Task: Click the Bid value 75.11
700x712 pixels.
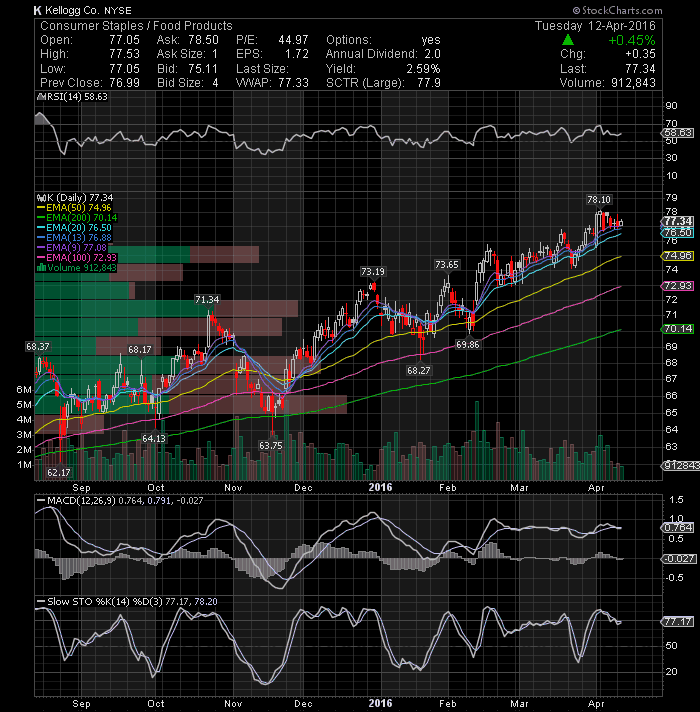Action: click(203, 69)
